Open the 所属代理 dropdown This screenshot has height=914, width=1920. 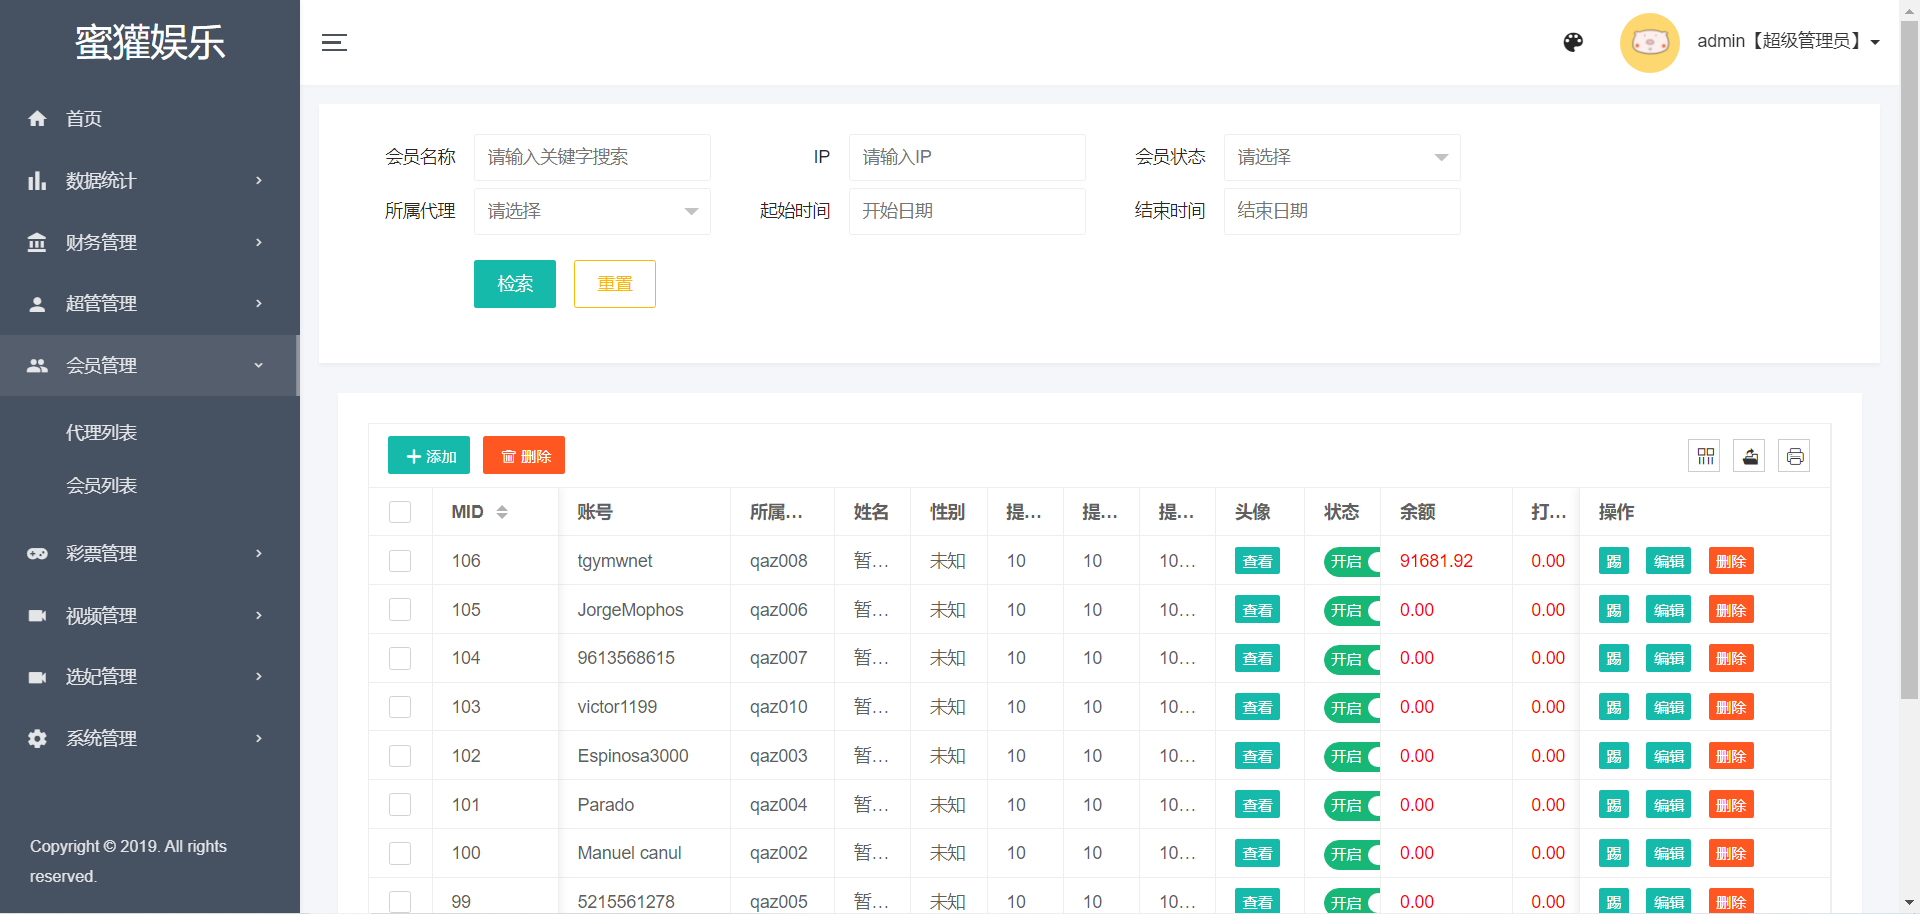[x=591, y=211]
